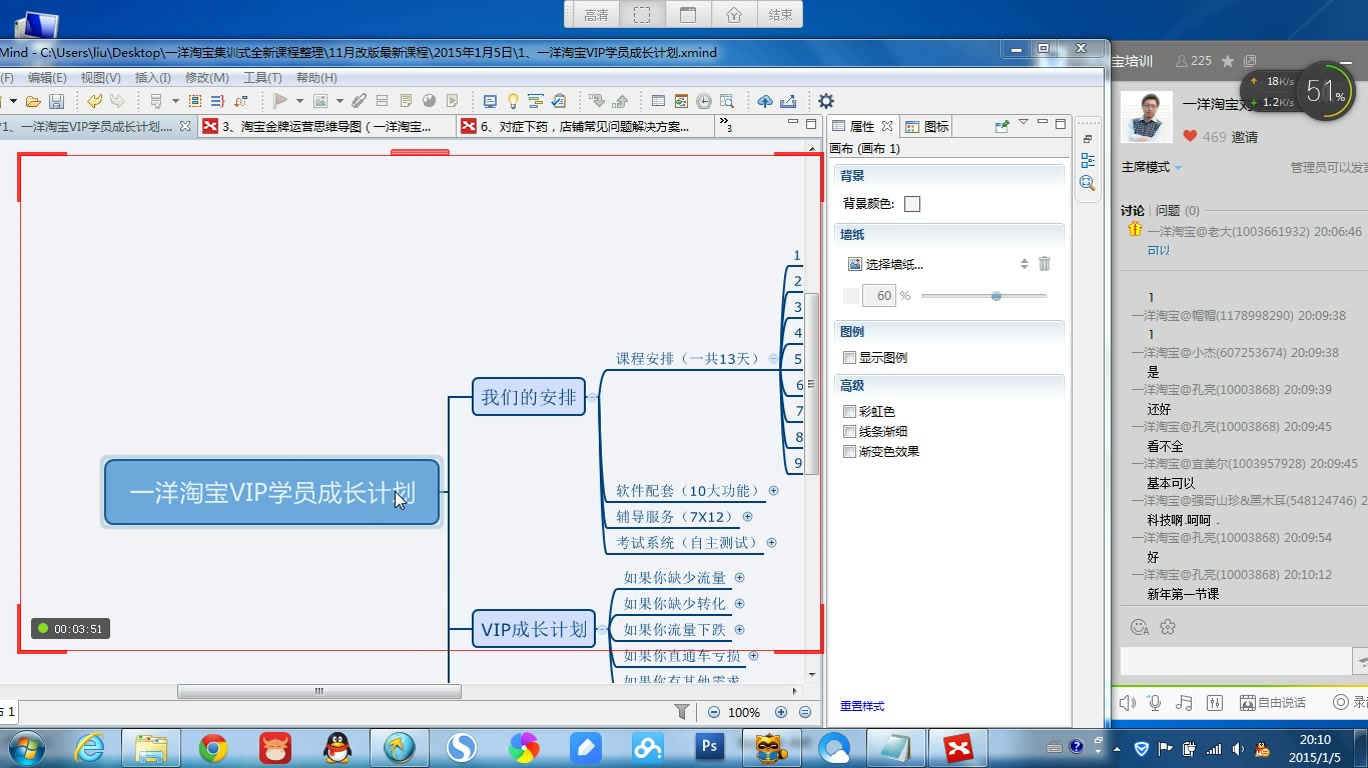Screen dimensions: 1368x768
Task: Enable the 显示图例 checkbox
Action: [850, 358]
